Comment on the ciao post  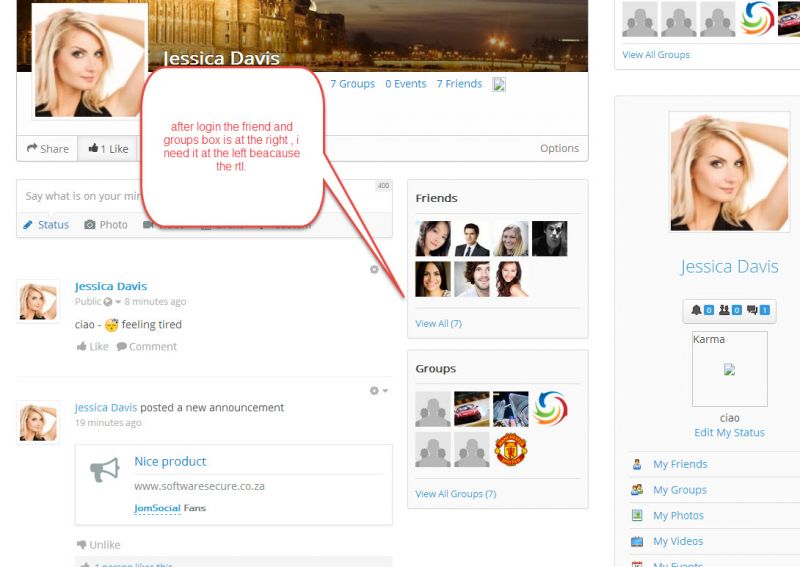click(x=146, y=347)
